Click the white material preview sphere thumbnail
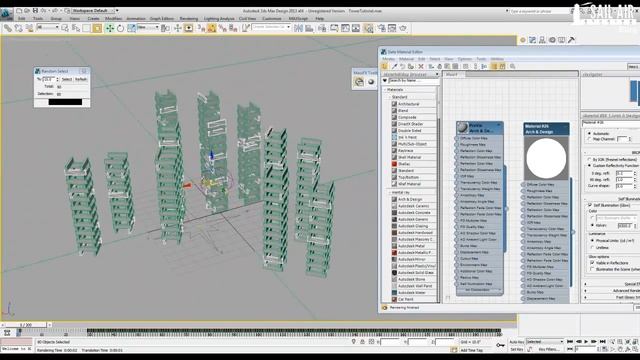Image resolution: width=640 pixels, height=360 pixels. tap(546, 158)
